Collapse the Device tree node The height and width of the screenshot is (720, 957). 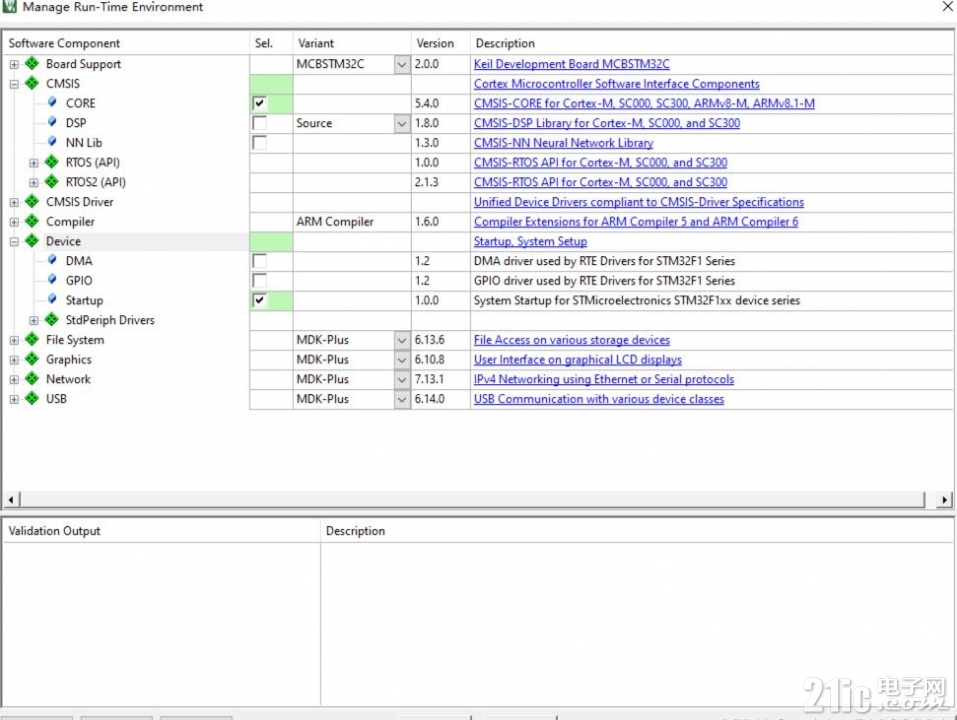coord(14,242)
